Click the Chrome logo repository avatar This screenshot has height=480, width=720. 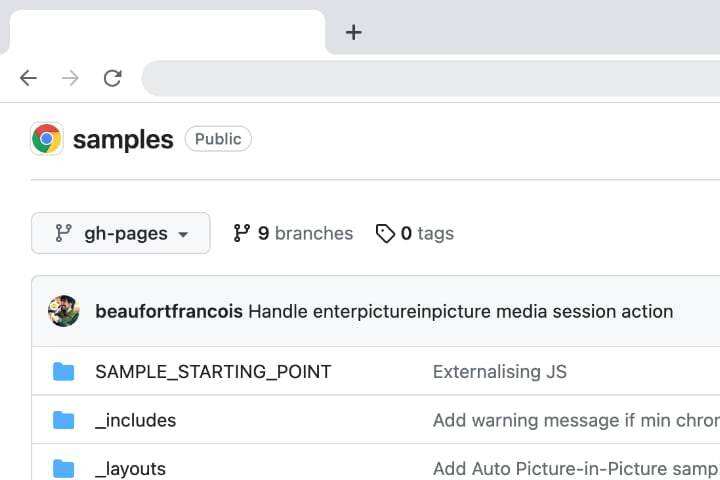click(47, 139)
